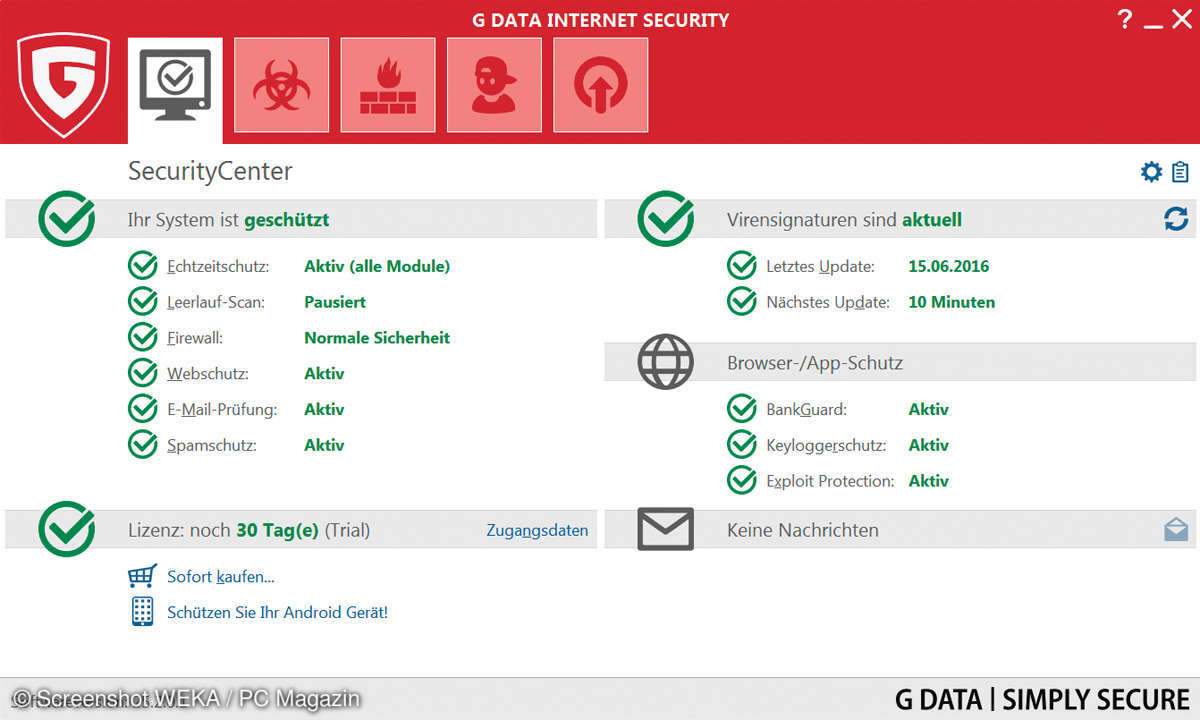This screenshot has width=1200, height=720.
Task: Open the Firewall brick wall tab
Action: [x=388, y=85]
